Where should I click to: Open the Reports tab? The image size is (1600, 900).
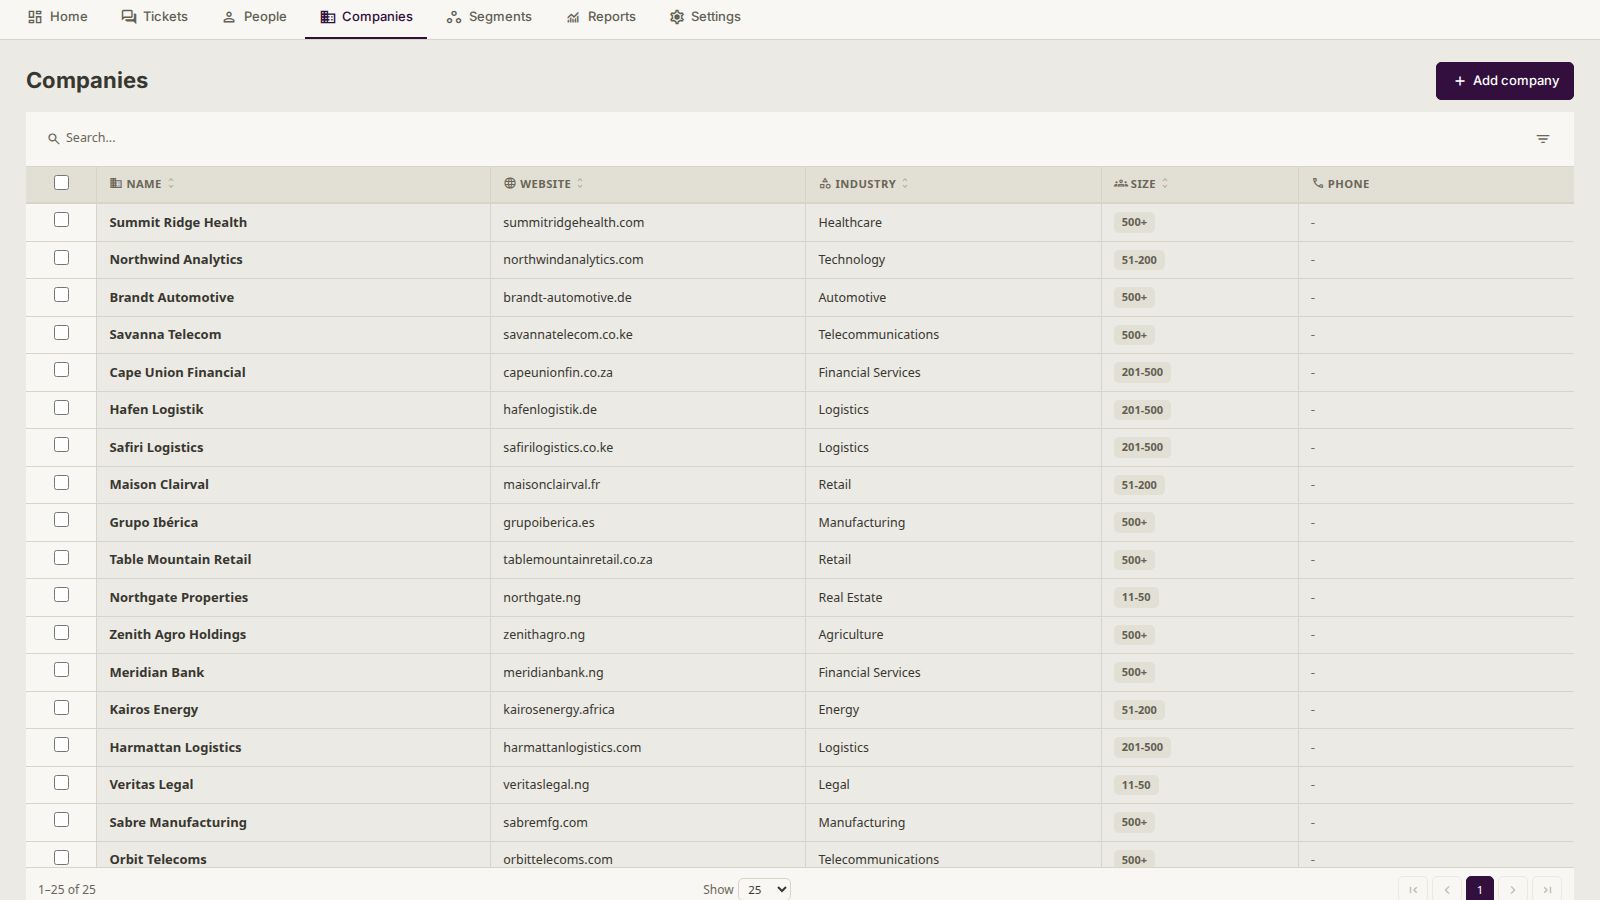(x=601, y=17)
